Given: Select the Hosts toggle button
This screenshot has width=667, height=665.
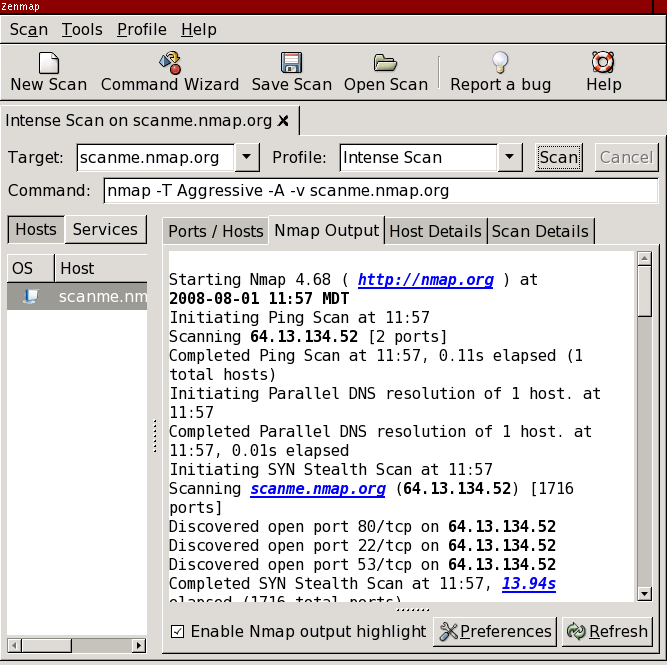Looking at the screenshot, I should (36, 229).
